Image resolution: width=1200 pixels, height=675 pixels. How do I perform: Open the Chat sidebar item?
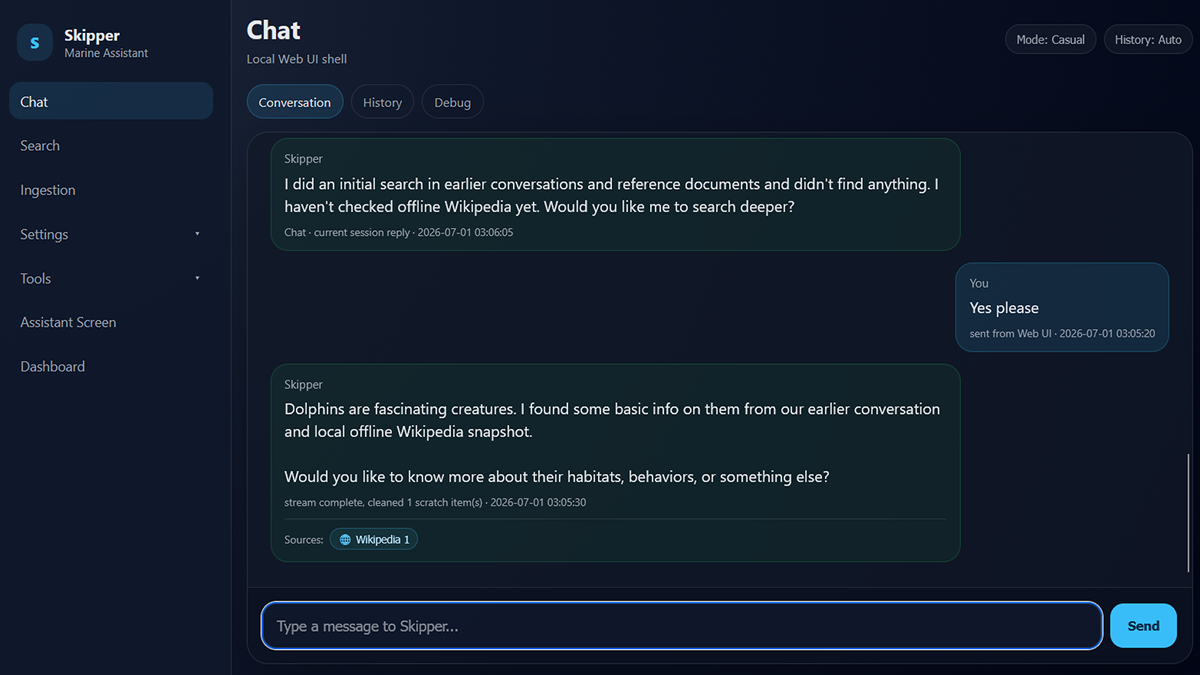111,101
